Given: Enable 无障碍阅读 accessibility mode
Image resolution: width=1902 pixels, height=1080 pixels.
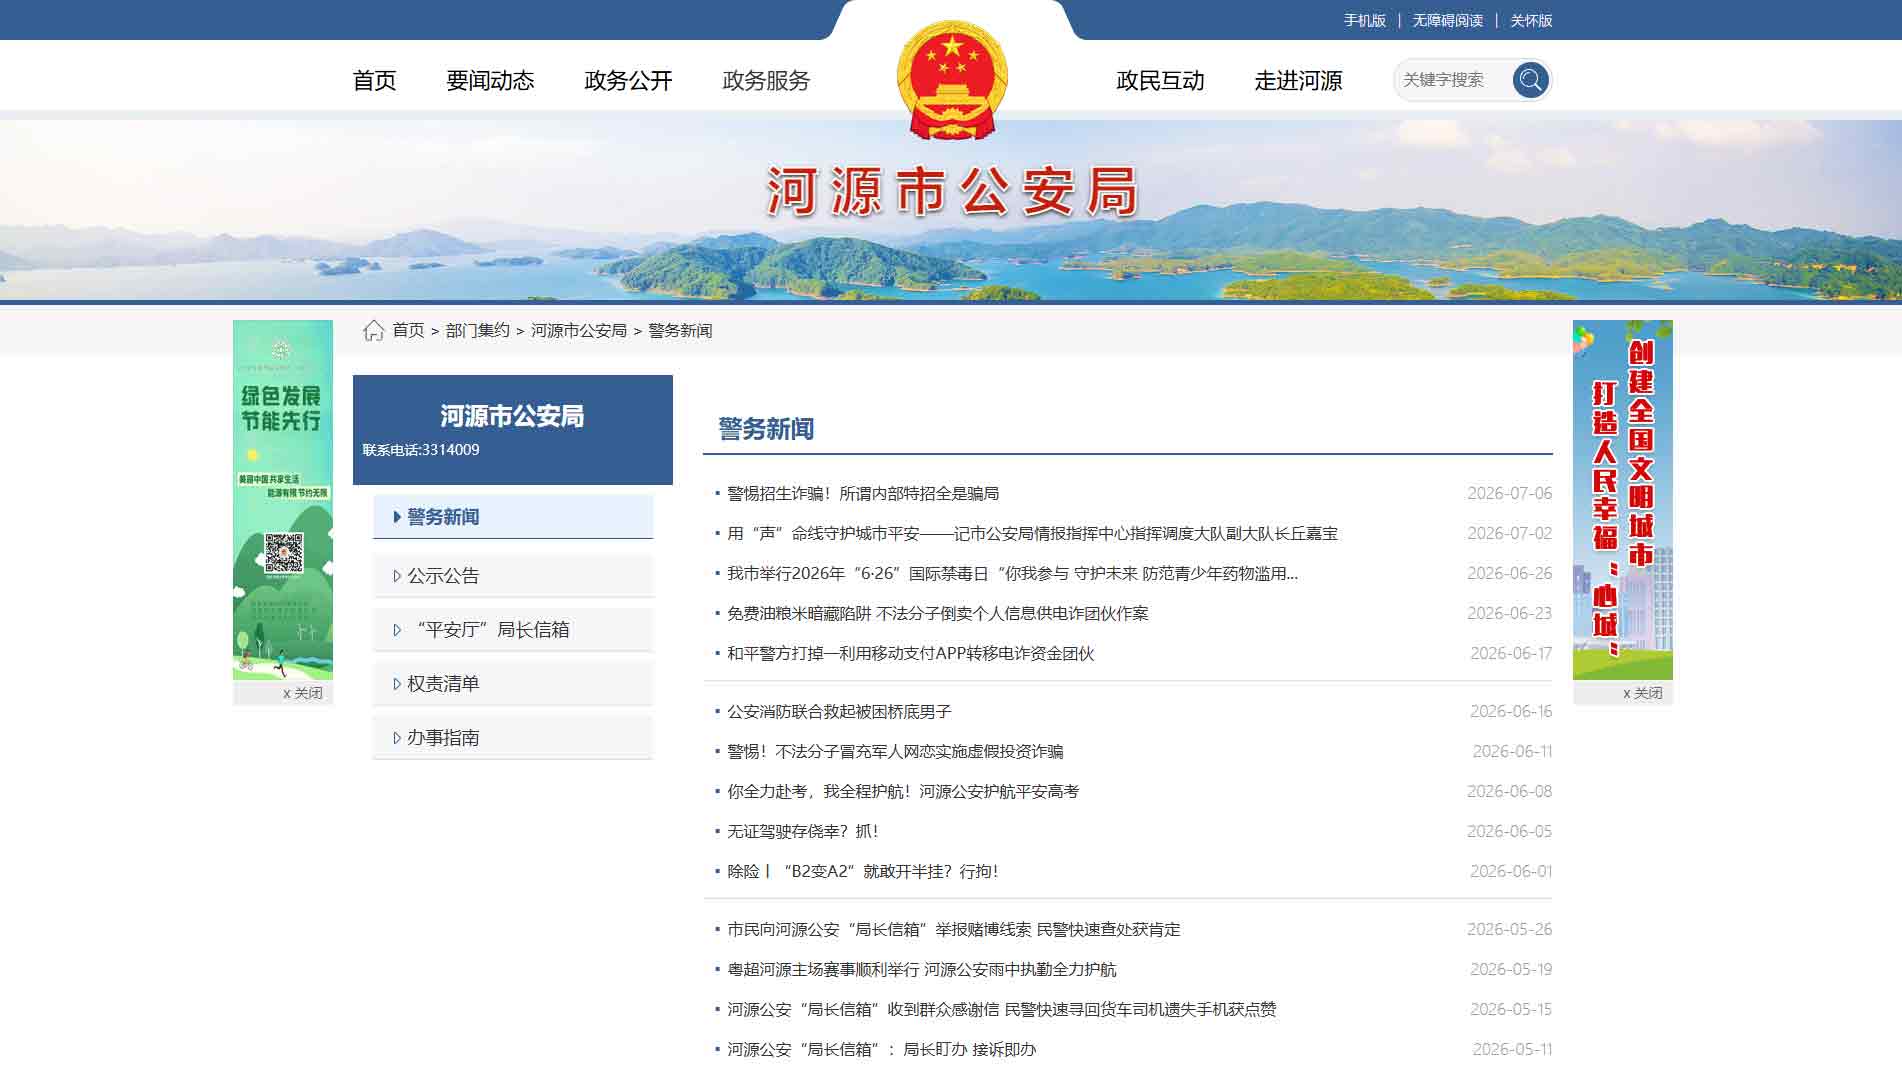Looking at the screenshot, I should (x=1447, y=21).
